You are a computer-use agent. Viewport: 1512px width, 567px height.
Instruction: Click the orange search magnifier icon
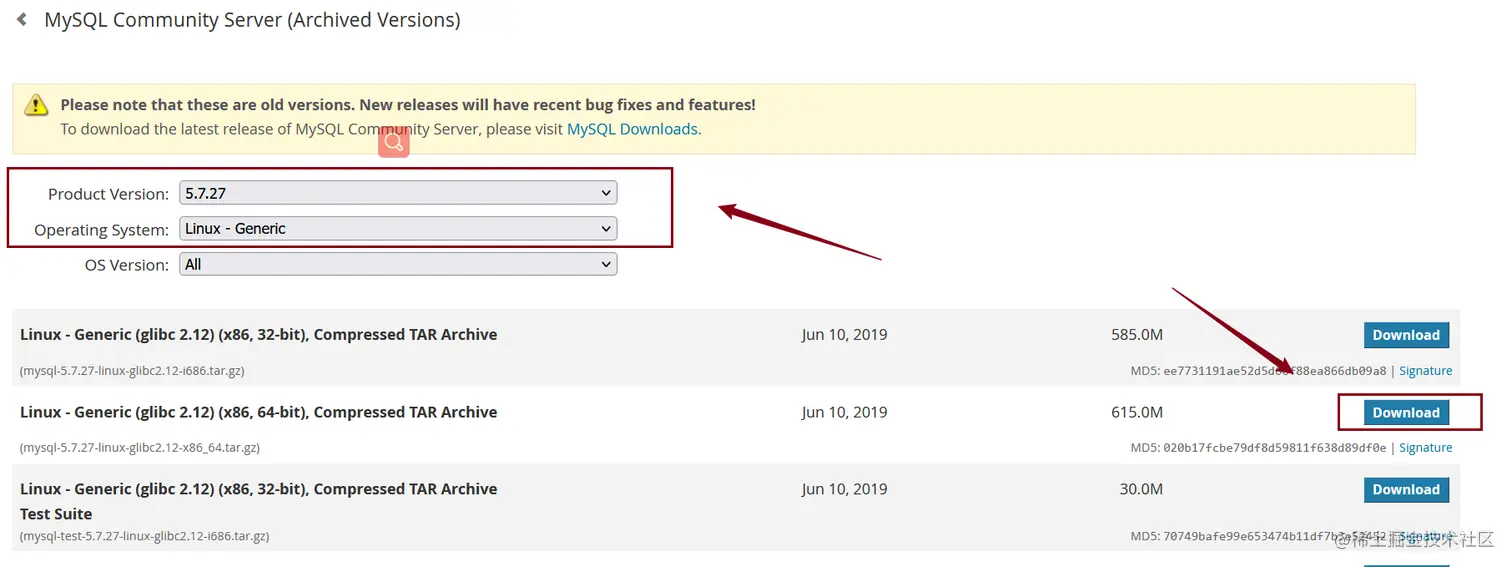pos(394,142)
